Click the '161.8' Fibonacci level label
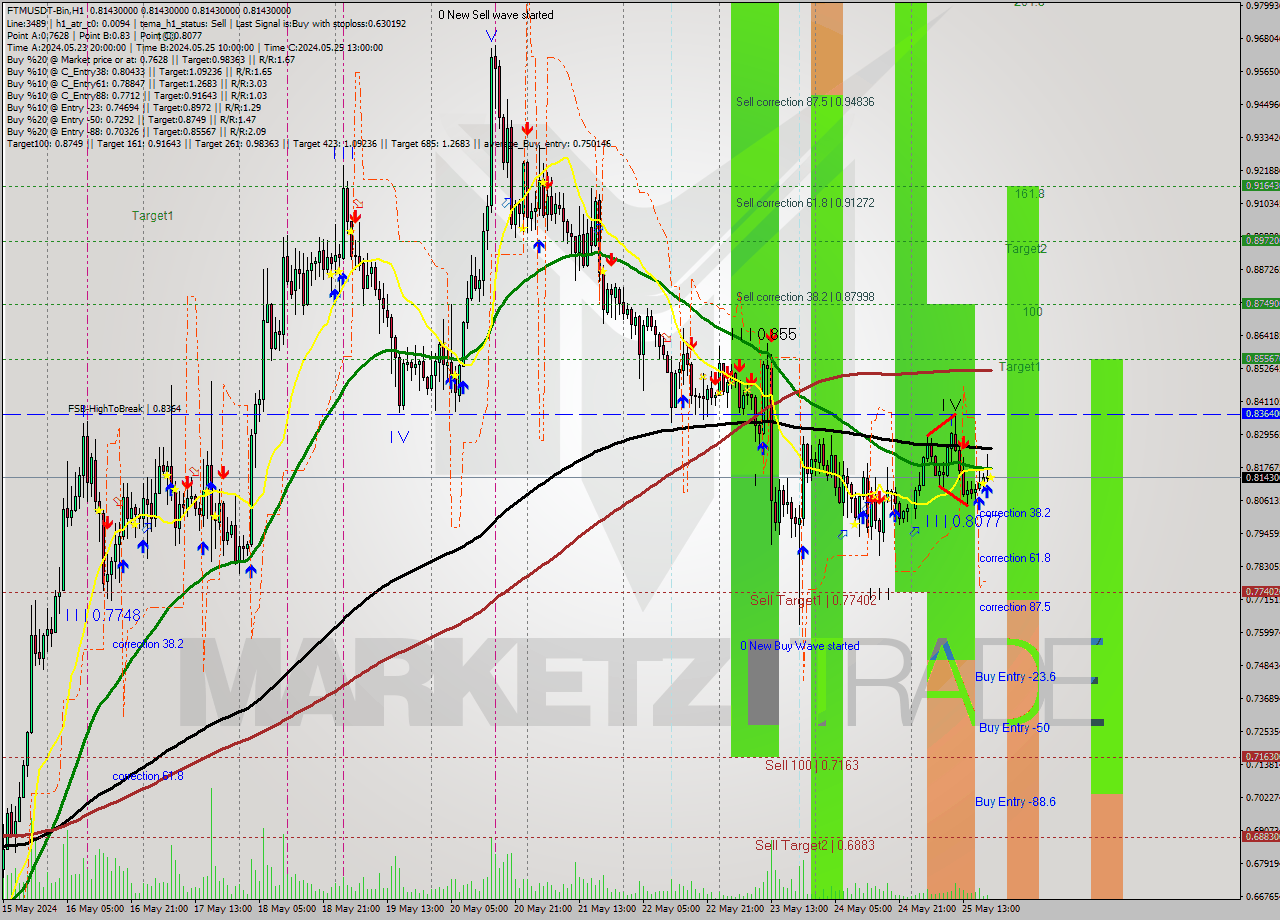The image size is (1280, 920). (x=1029, y=194)
